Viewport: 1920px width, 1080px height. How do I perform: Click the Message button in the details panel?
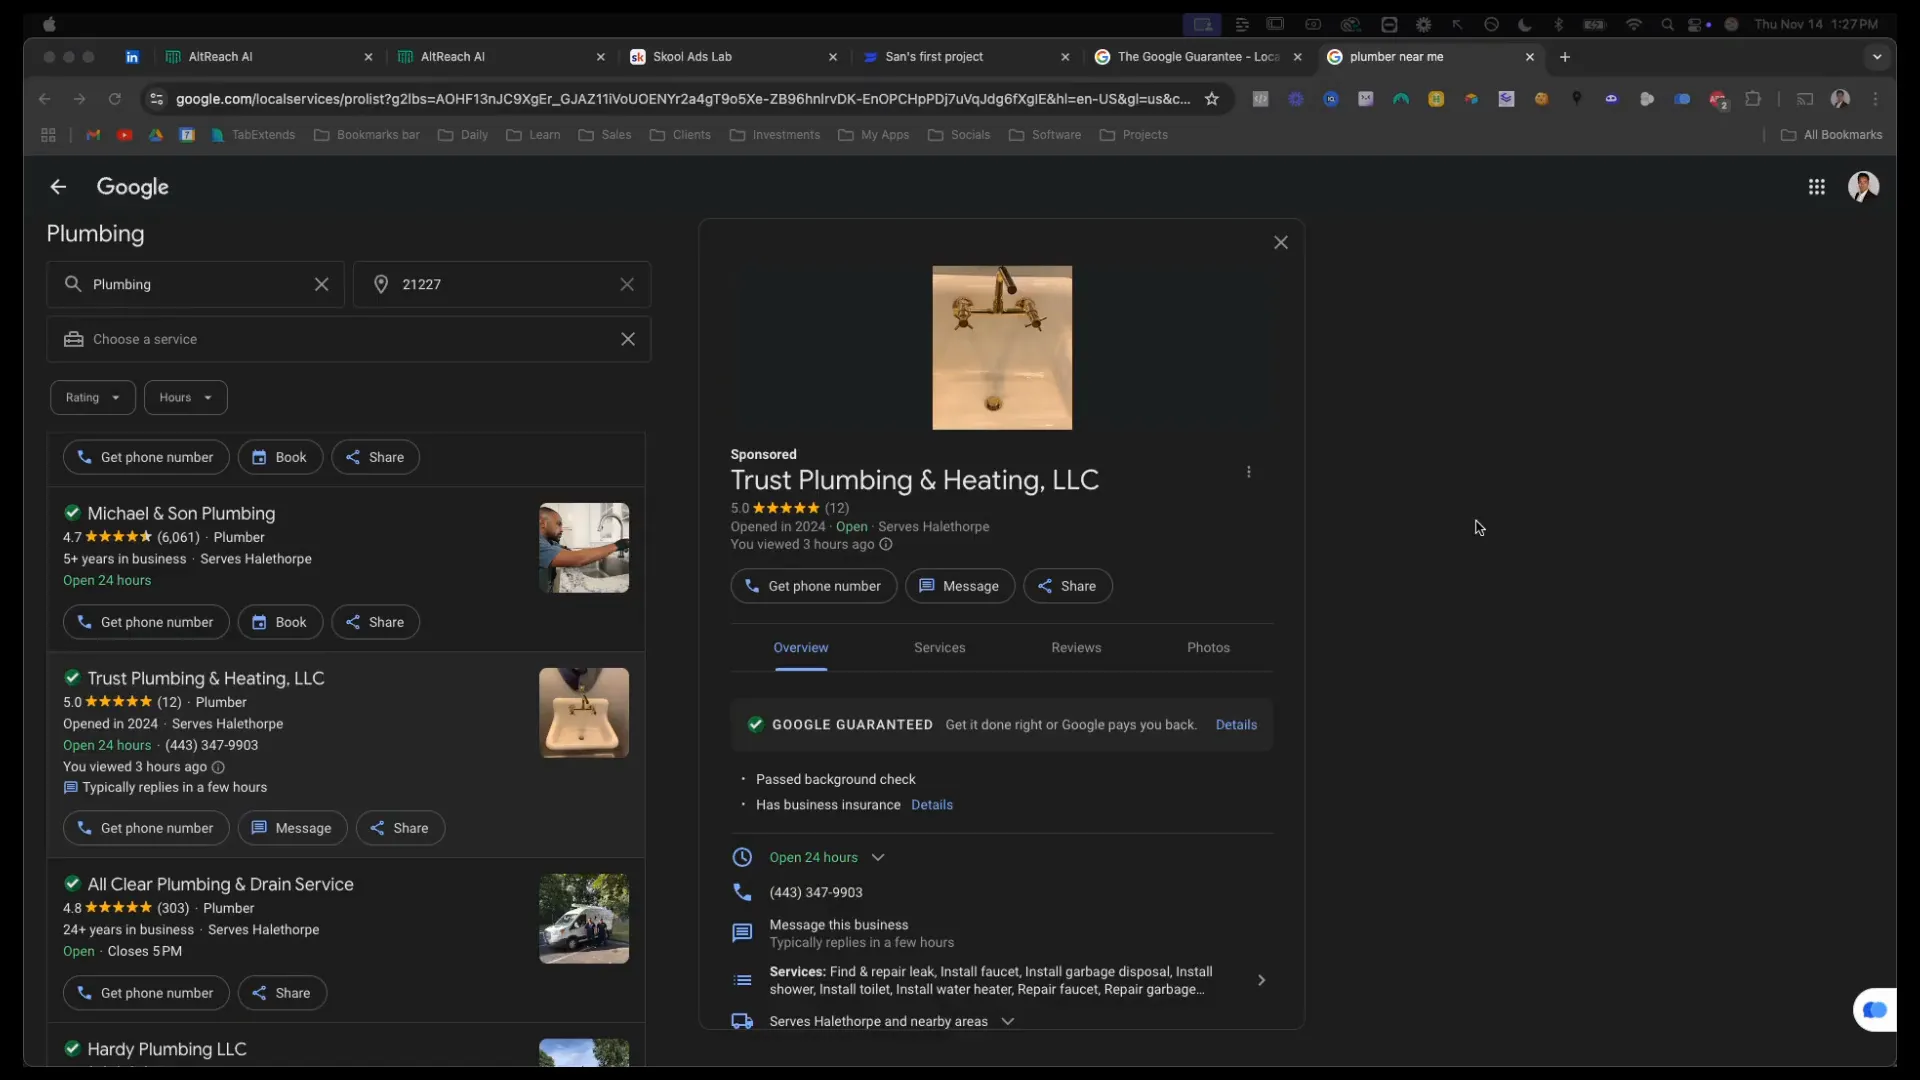(959, 586)
